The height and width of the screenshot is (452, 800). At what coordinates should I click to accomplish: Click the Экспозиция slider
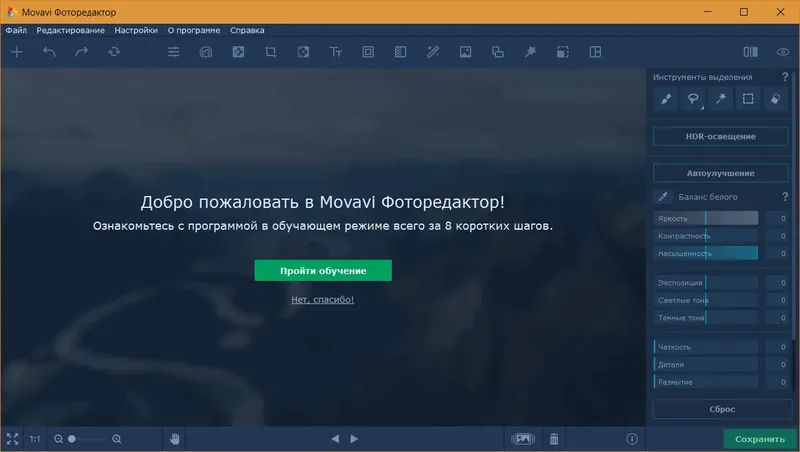point(706,283)
